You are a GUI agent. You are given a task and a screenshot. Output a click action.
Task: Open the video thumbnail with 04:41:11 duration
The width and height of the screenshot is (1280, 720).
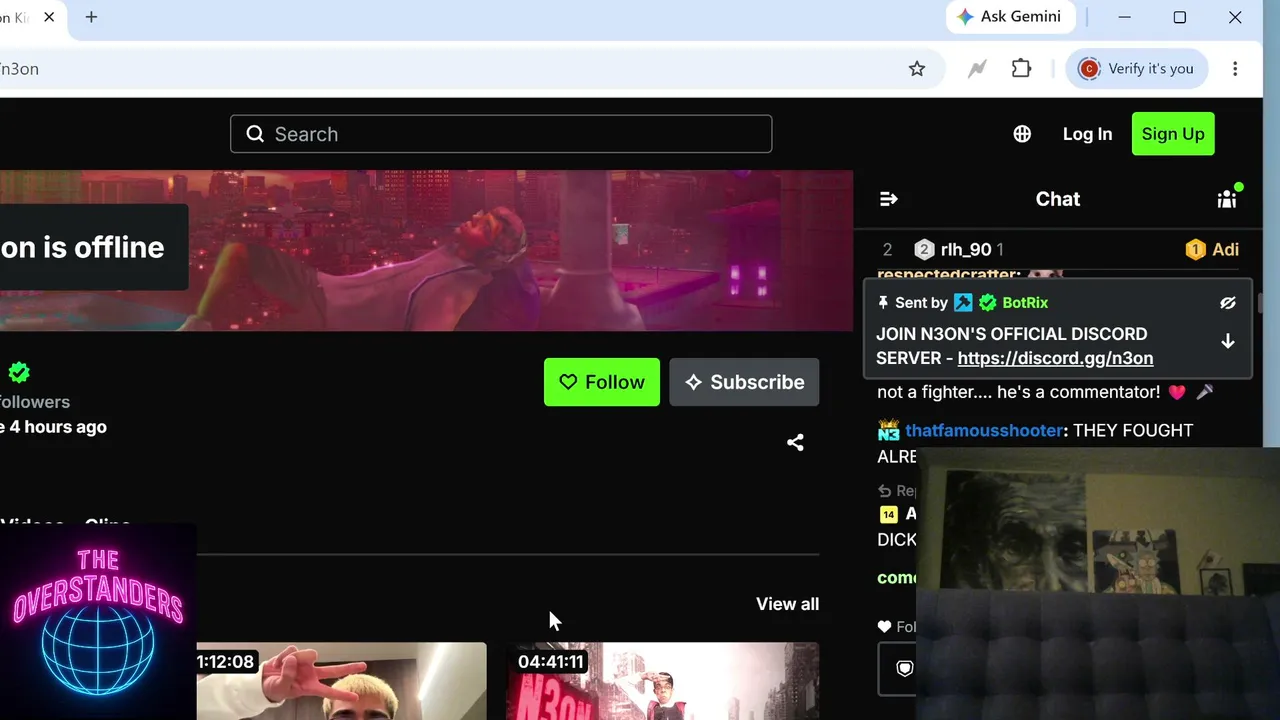[x=662, y=681]
